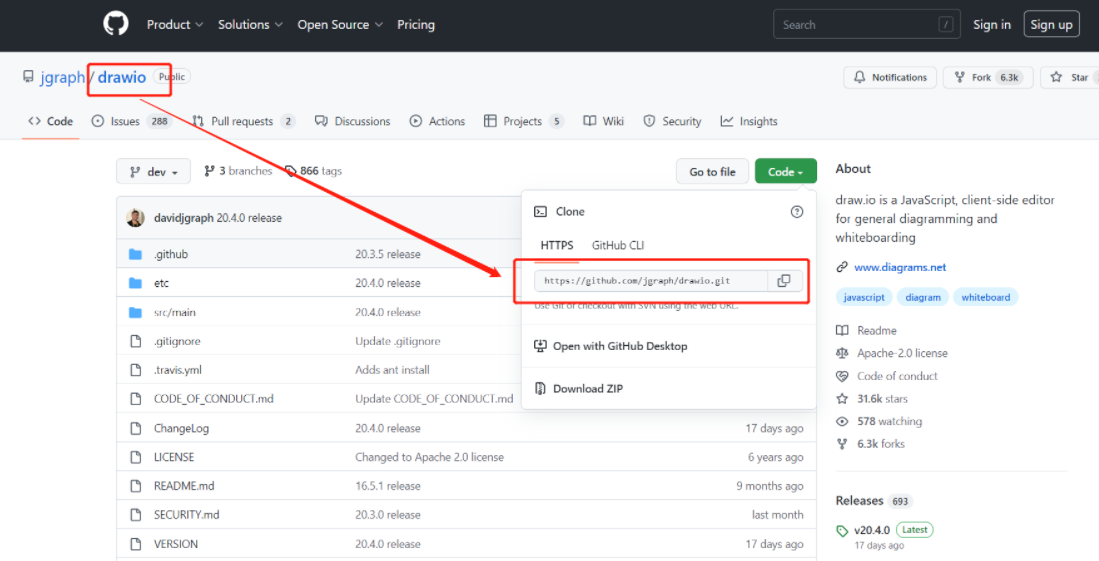The image size is (1099, 561).
Task: Click the Go to file button
Action: coord(712,172)
